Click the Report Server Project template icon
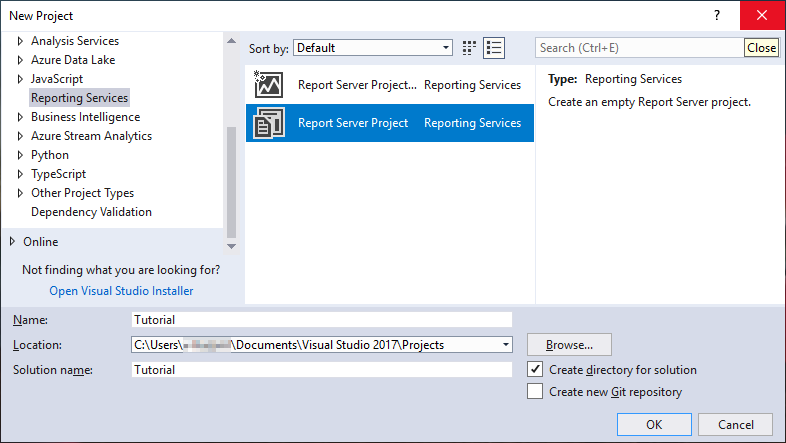This screenshot has height=443, width=786. pyautogui.click(x=269, y=123)
